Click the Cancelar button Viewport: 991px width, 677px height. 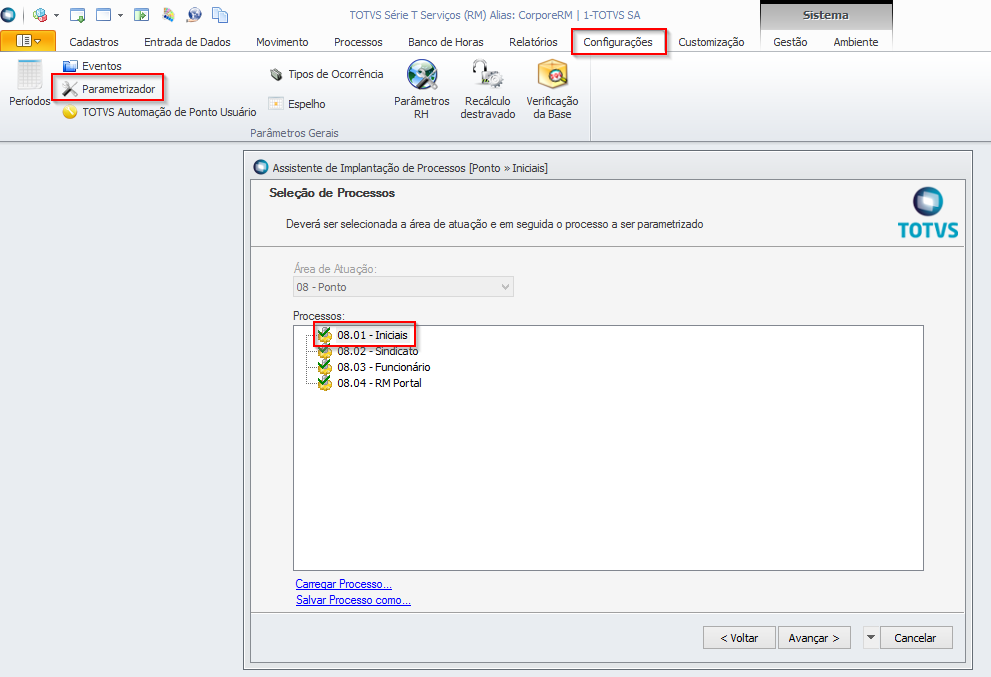click(915, 638)
